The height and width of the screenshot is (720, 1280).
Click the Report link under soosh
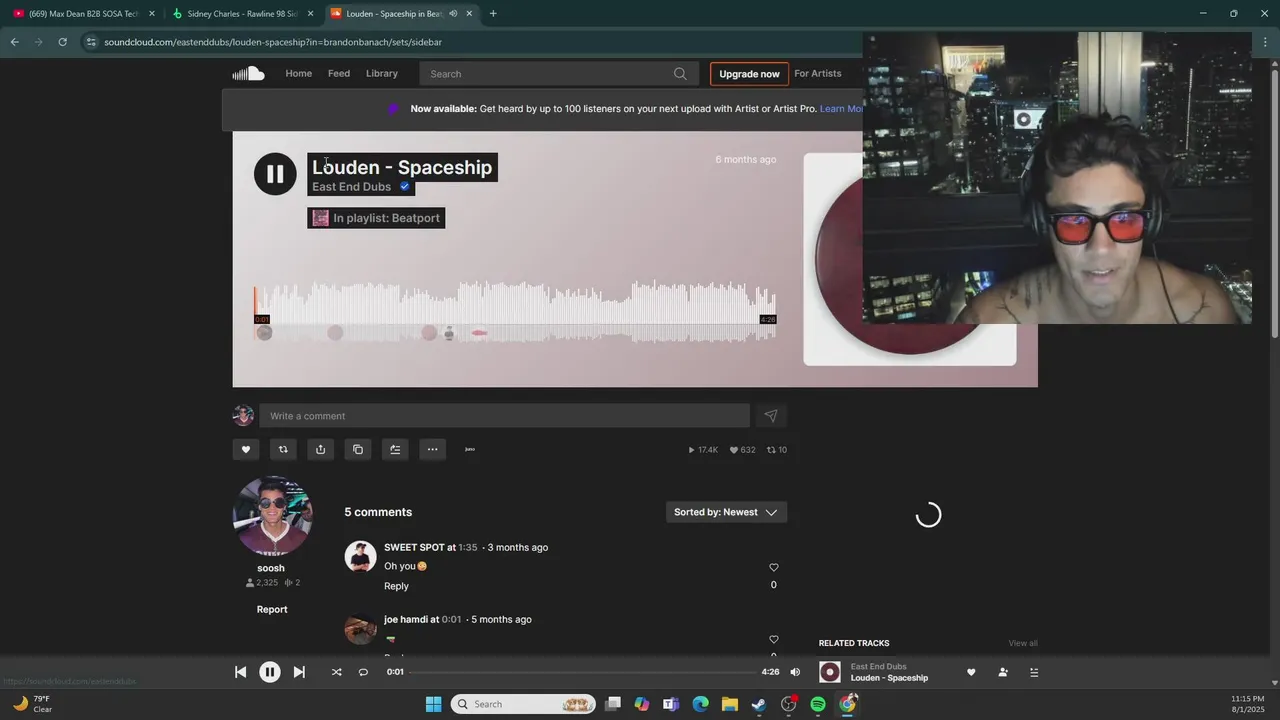pos(272,609)
